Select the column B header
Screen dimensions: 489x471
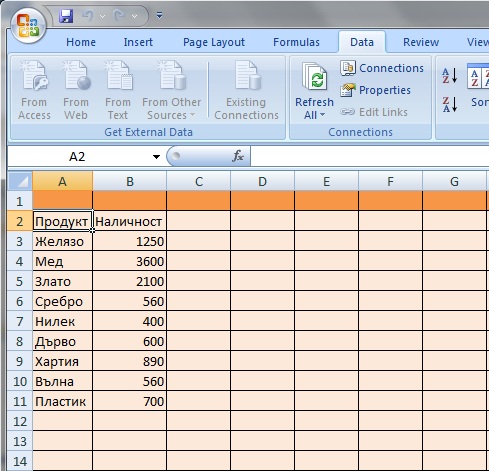(x=130, y=181)
